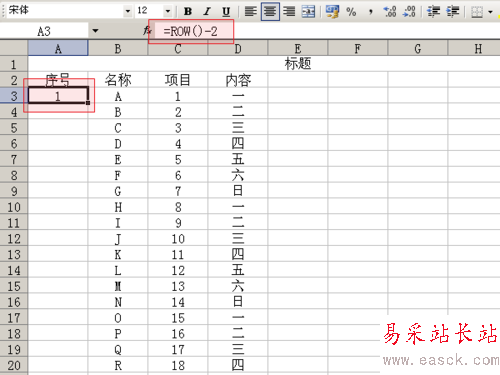Select column A header
The image size is (500, 375).
click(x=58, y=49)
